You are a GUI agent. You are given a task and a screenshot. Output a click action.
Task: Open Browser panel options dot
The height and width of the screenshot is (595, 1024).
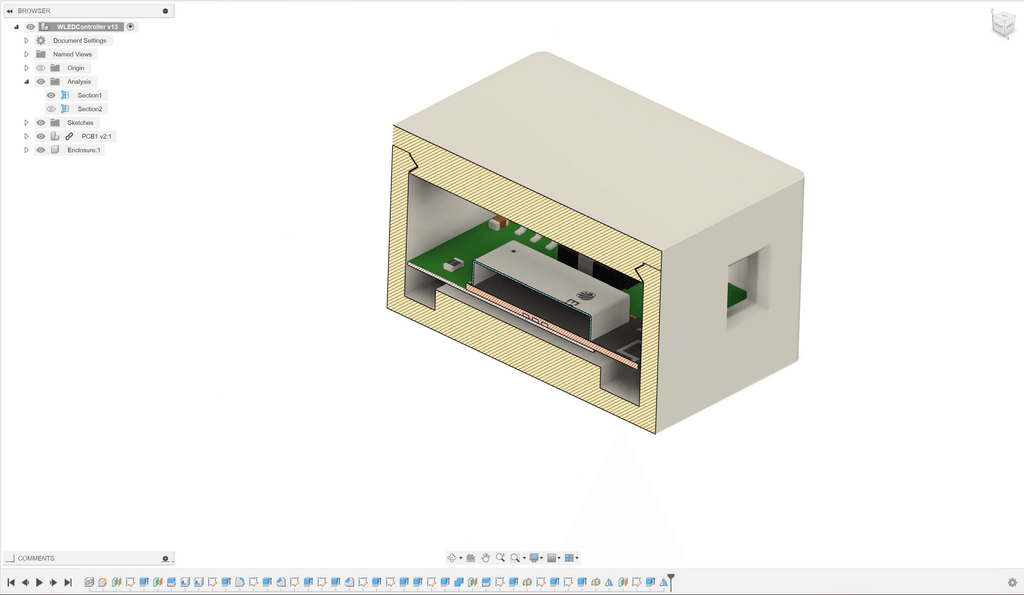[x=165, y=11]
